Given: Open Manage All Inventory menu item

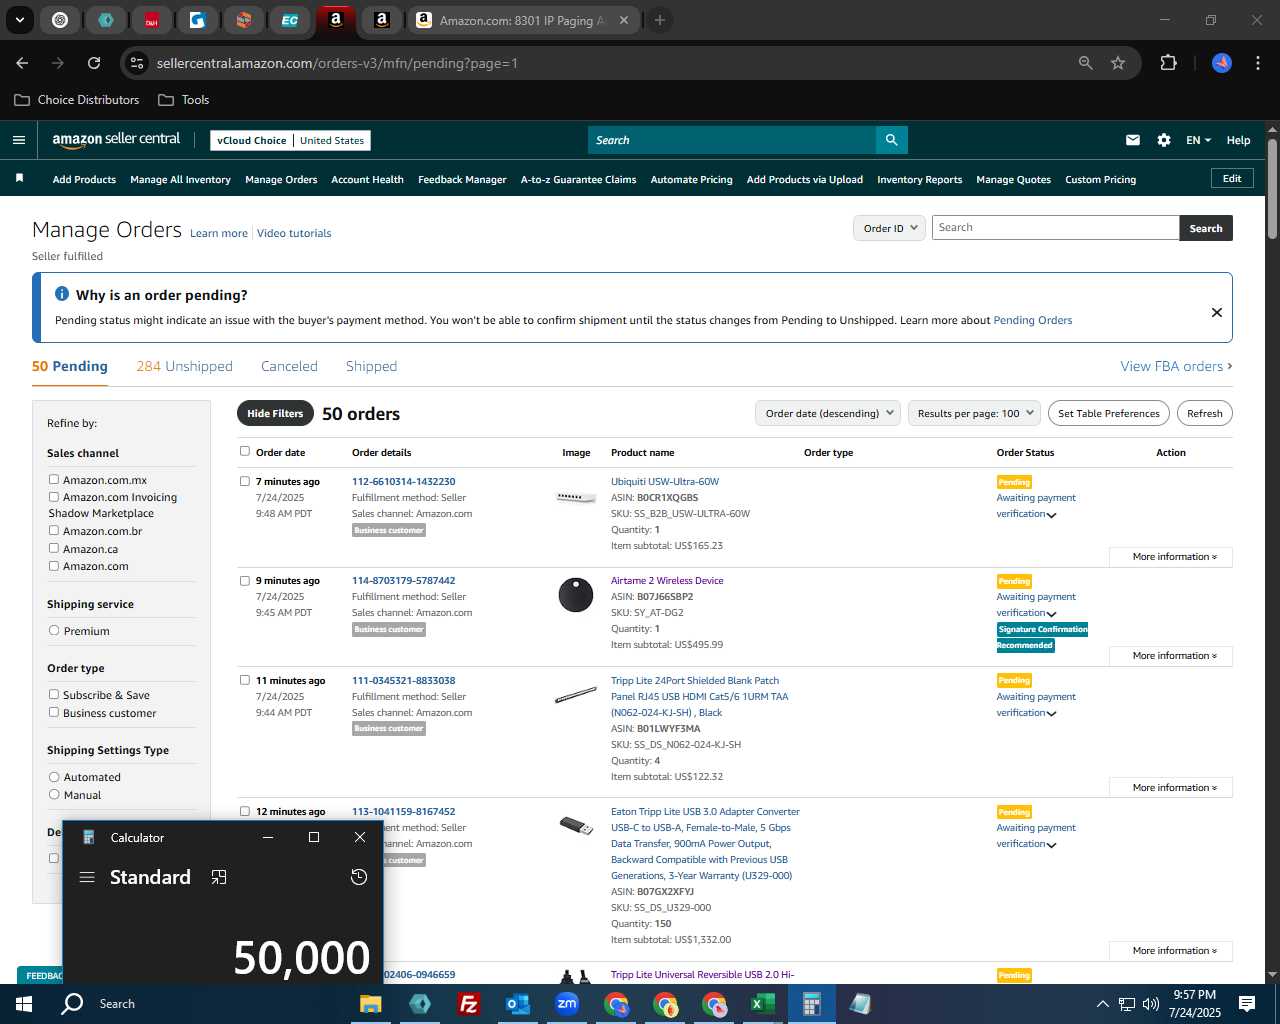Looking at the screenshot, I should tap(180, 180).
